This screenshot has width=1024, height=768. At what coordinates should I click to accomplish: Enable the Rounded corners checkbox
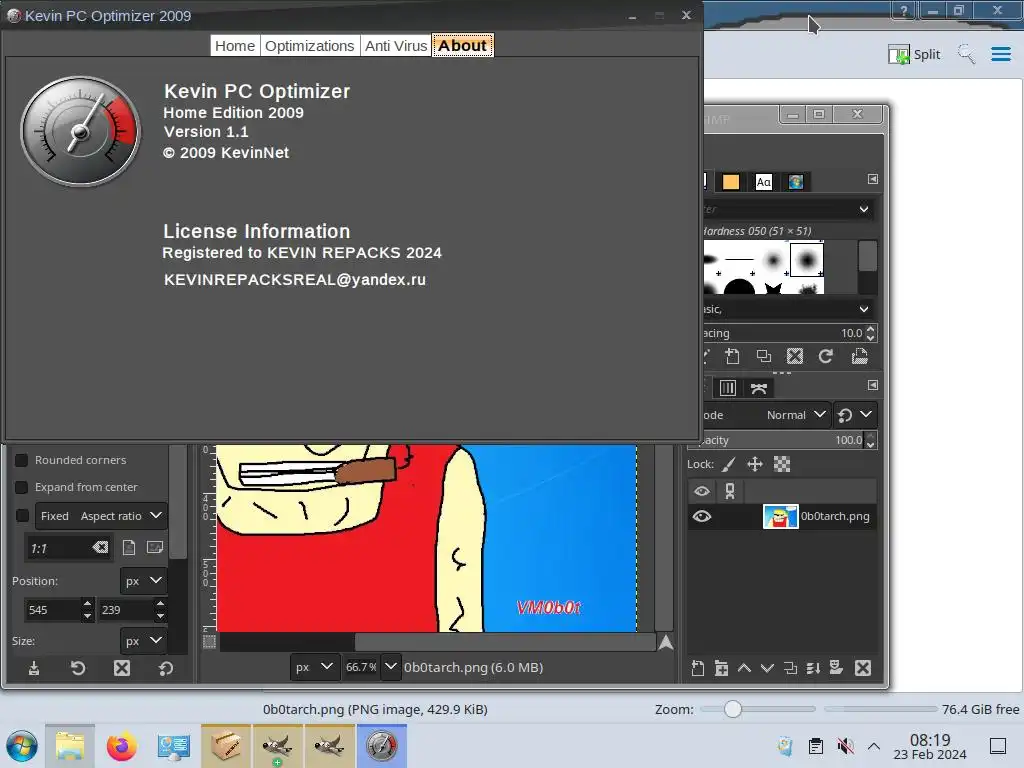point(22,460)
